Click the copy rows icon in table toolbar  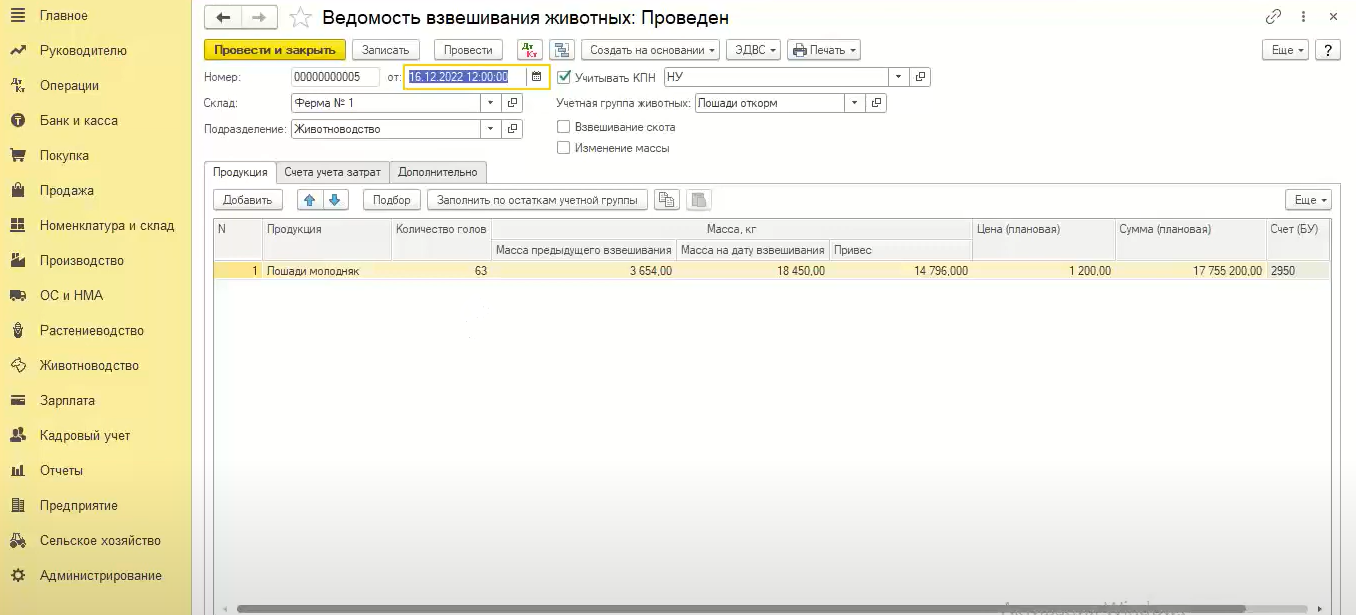pyautogui.click(x=666, y=200)
